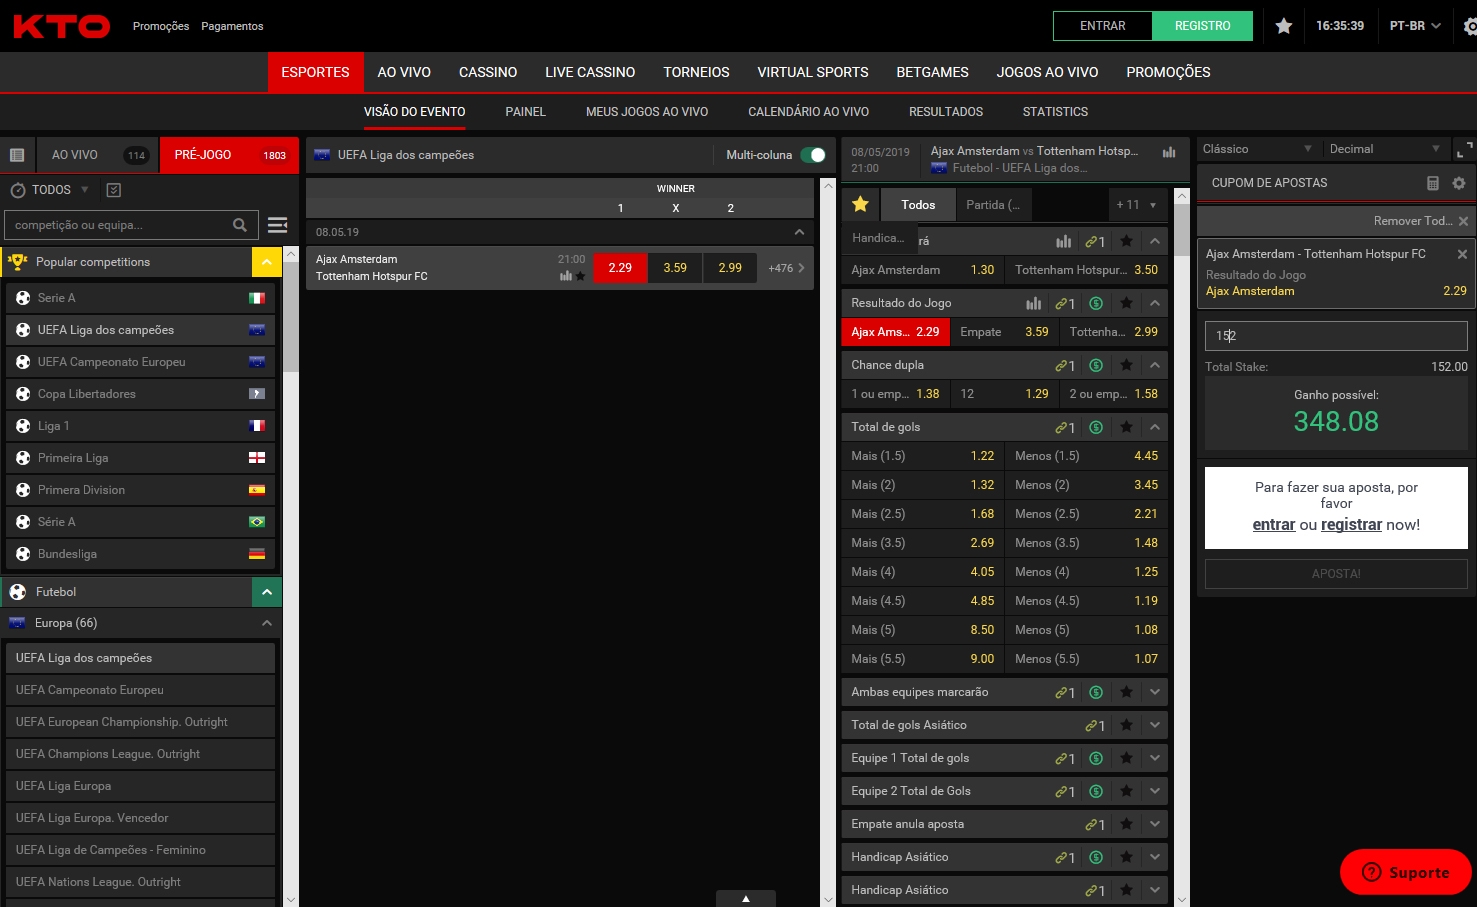Click X next to Remover Tod...

[x=1463, y=221]
